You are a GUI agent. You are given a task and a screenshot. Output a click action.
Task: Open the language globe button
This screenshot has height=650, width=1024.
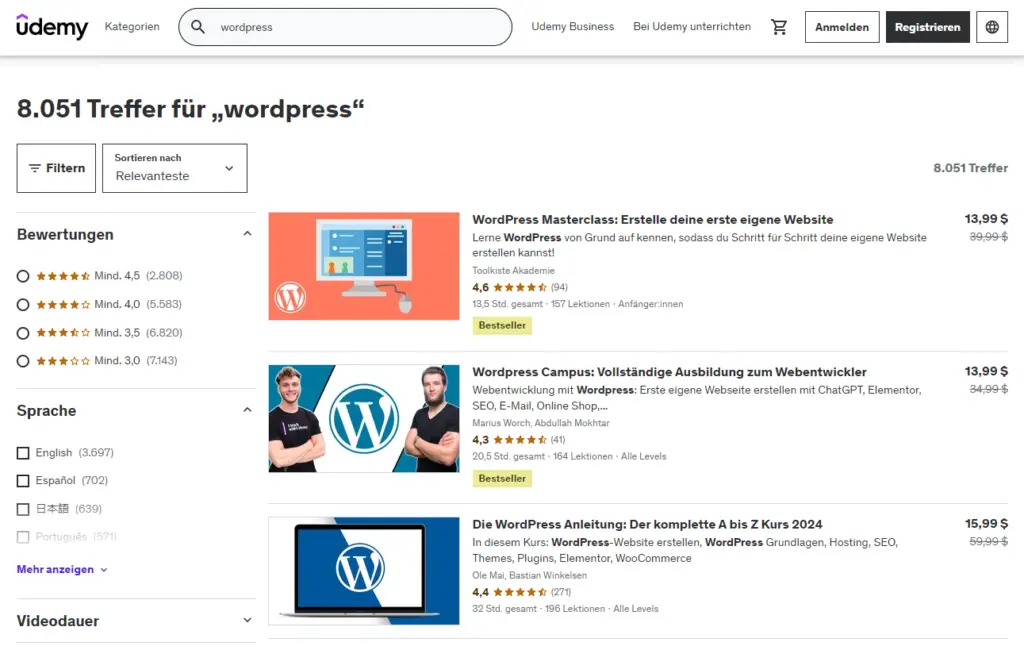992,27
